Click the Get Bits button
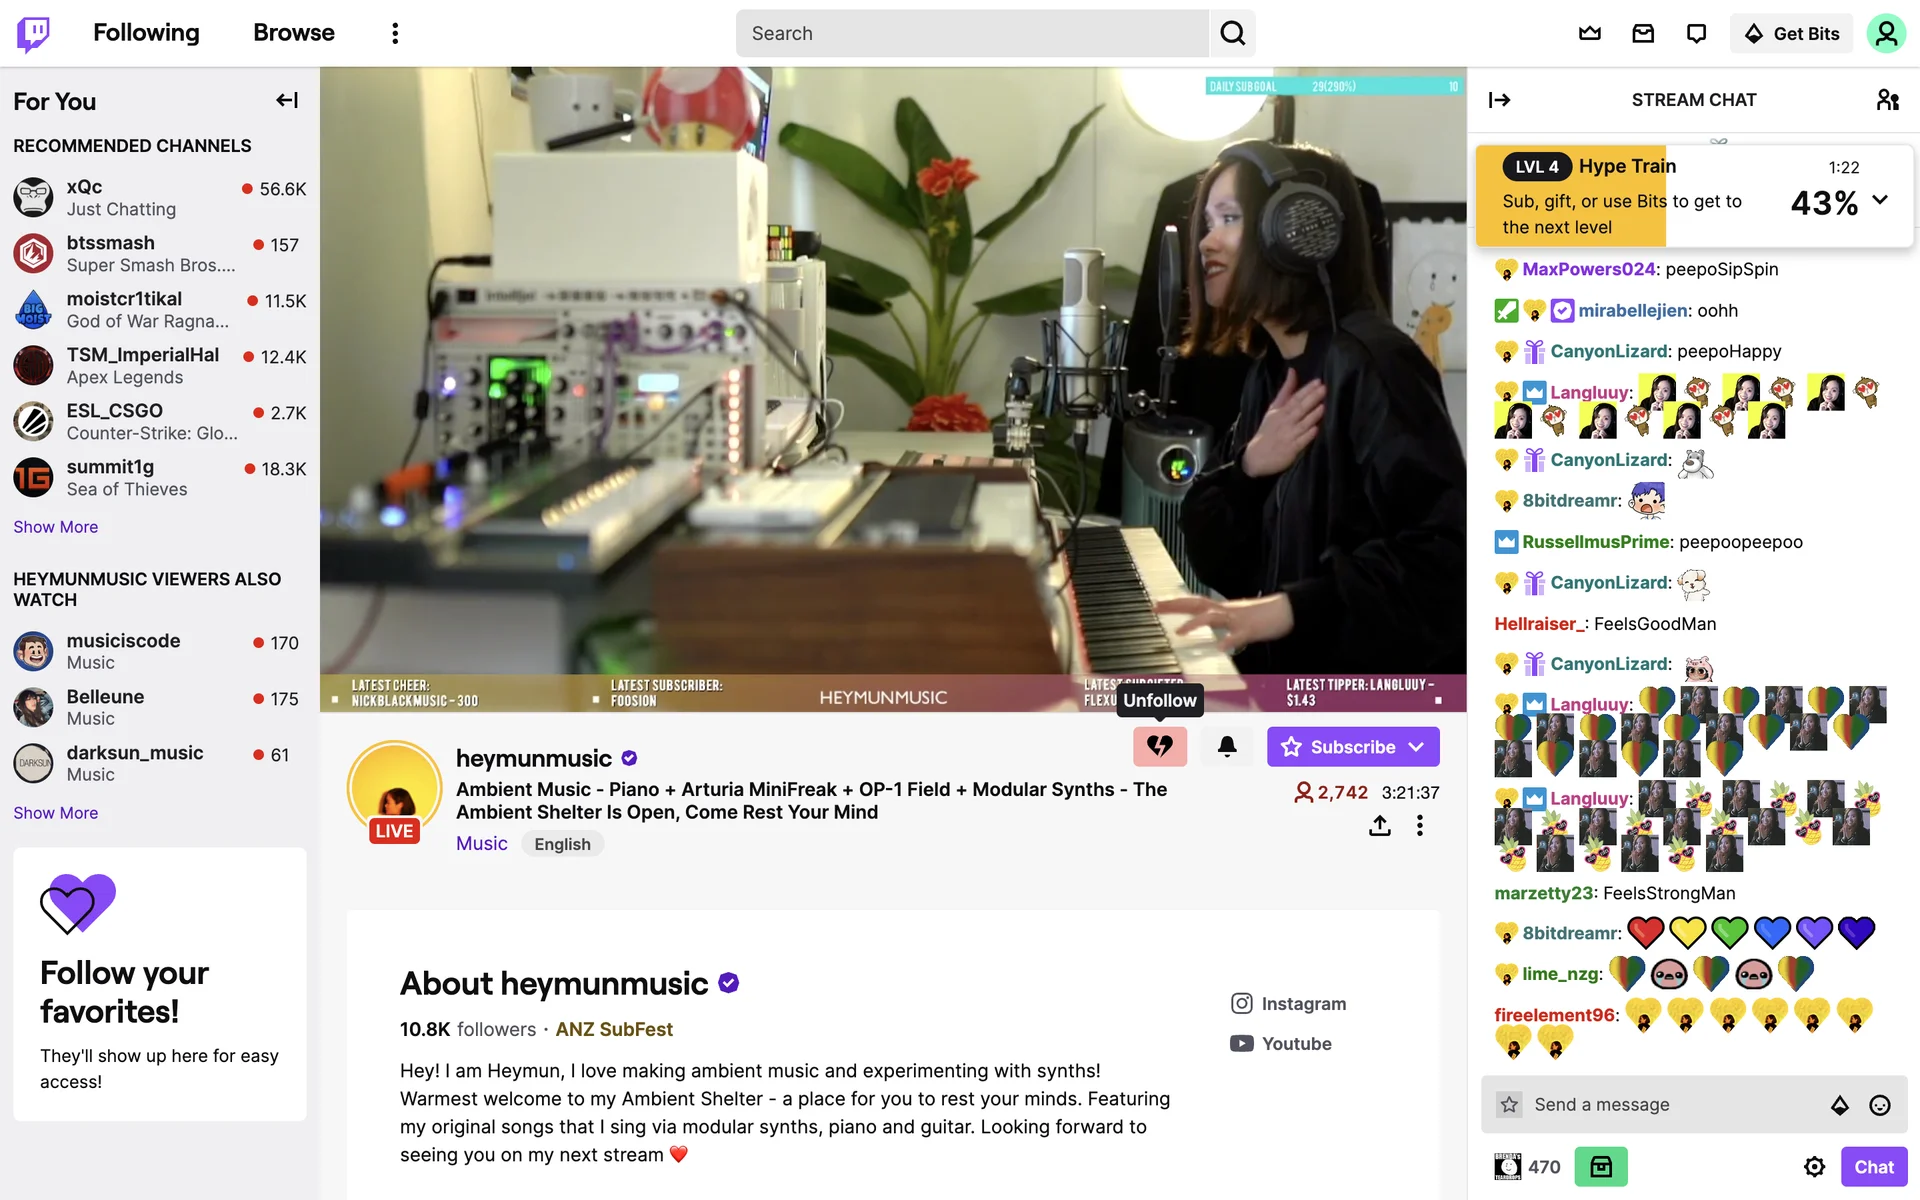The image size is (1920, 1200). pos(1791,33)
